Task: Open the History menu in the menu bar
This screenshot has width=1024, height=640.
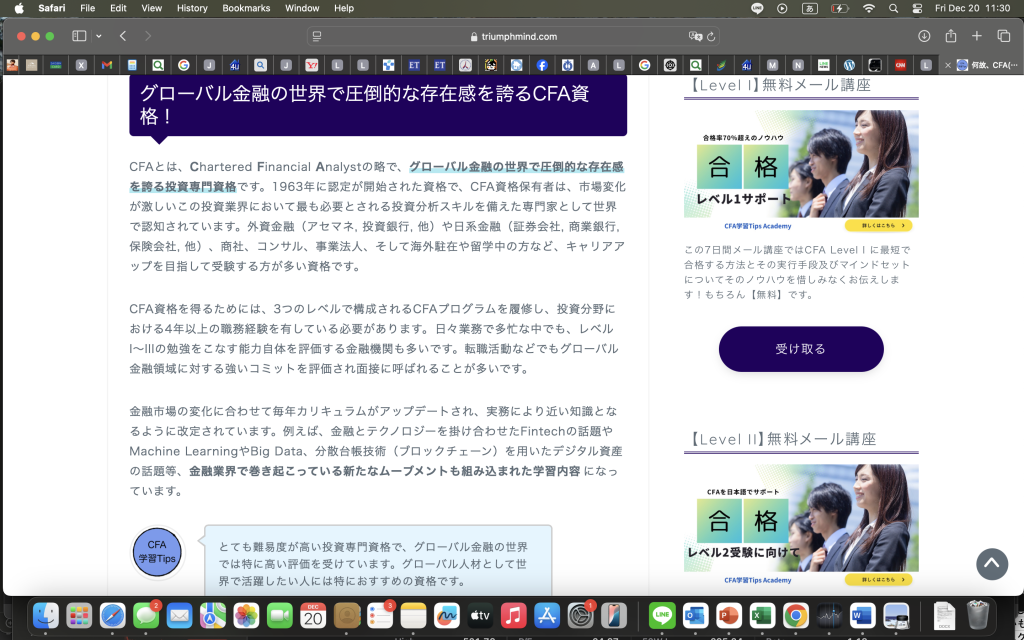Action: tap(191, 8)
